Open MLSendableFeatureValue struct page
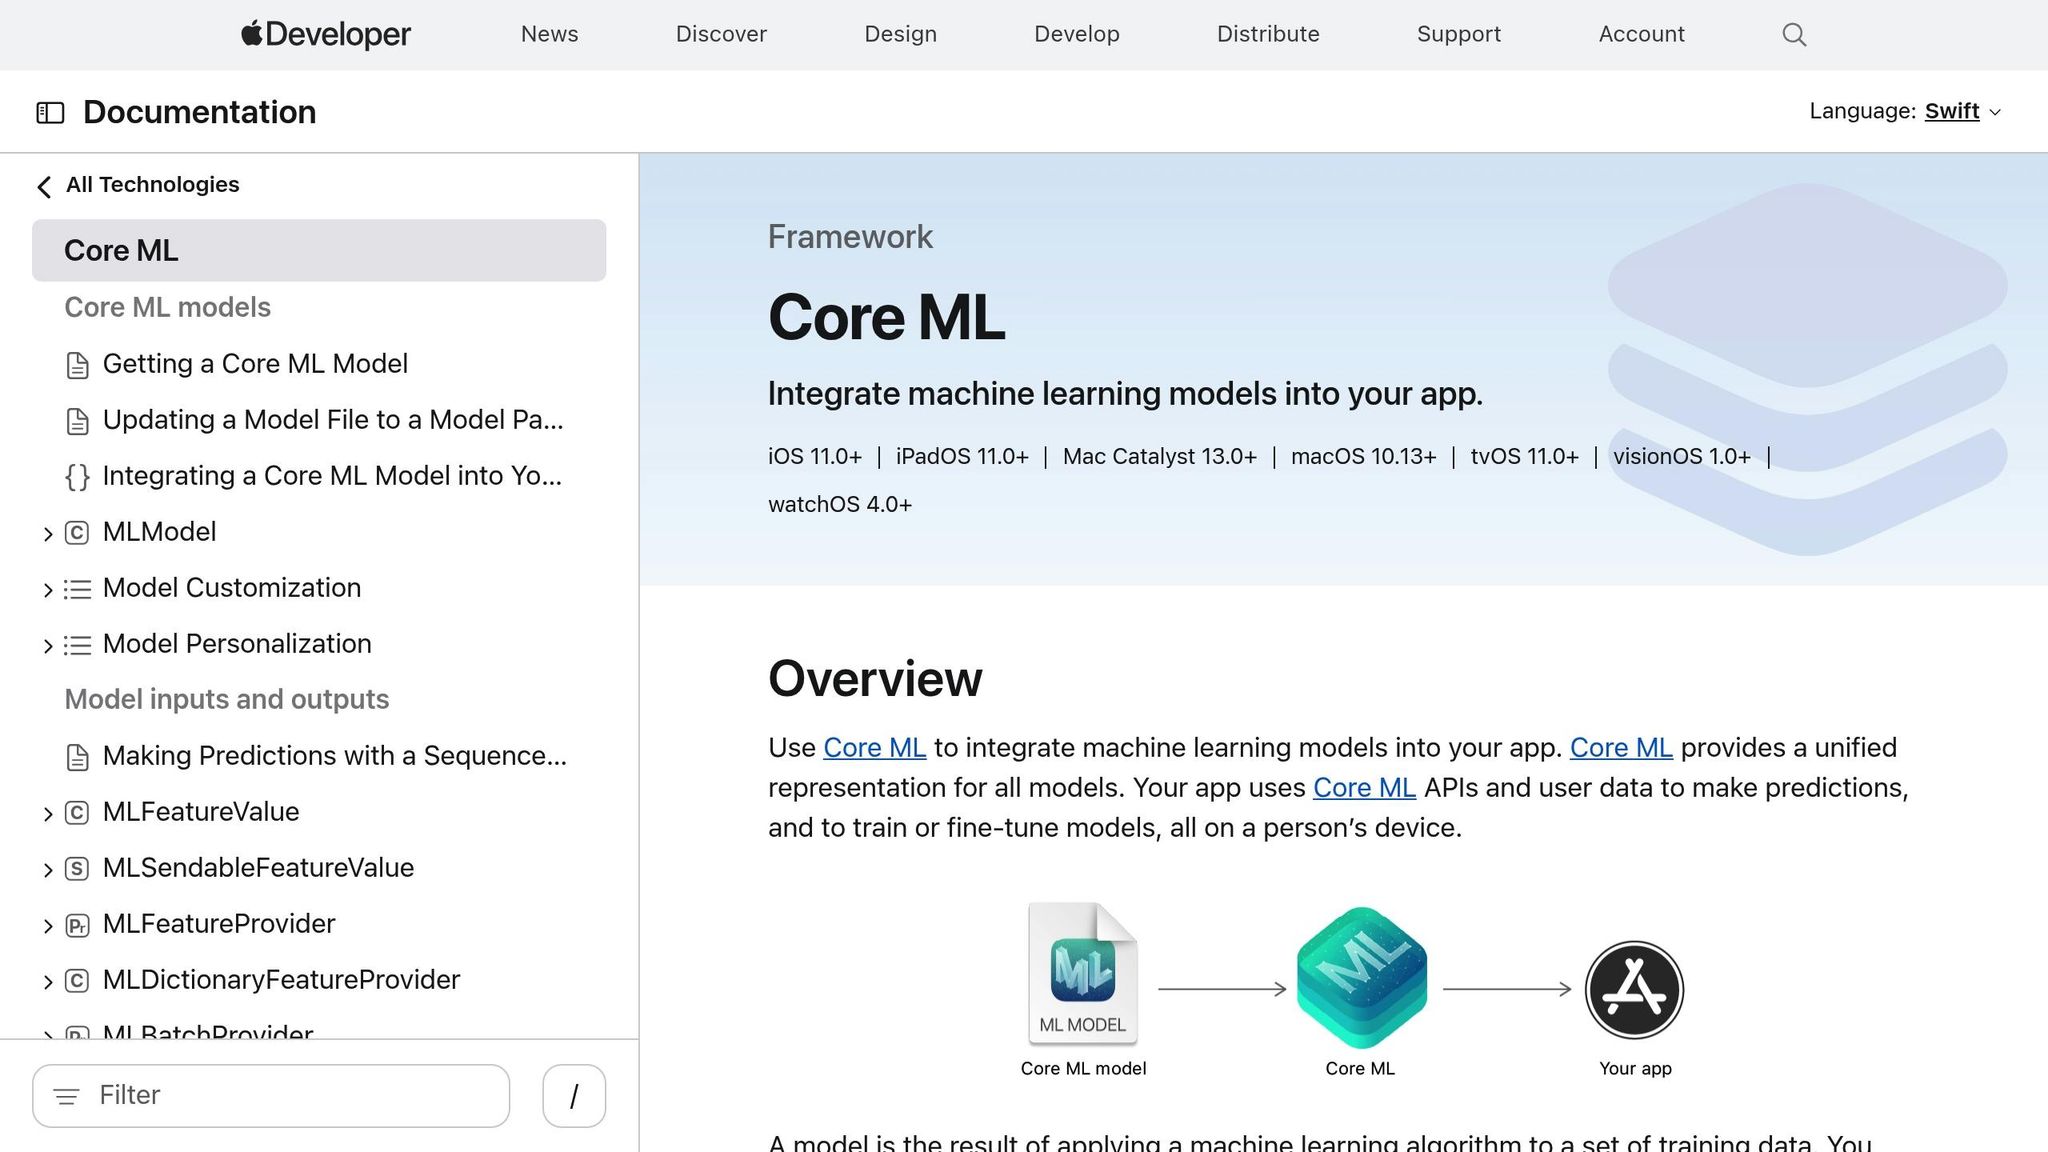The image size is (2048, 1152). pos(258,868)
